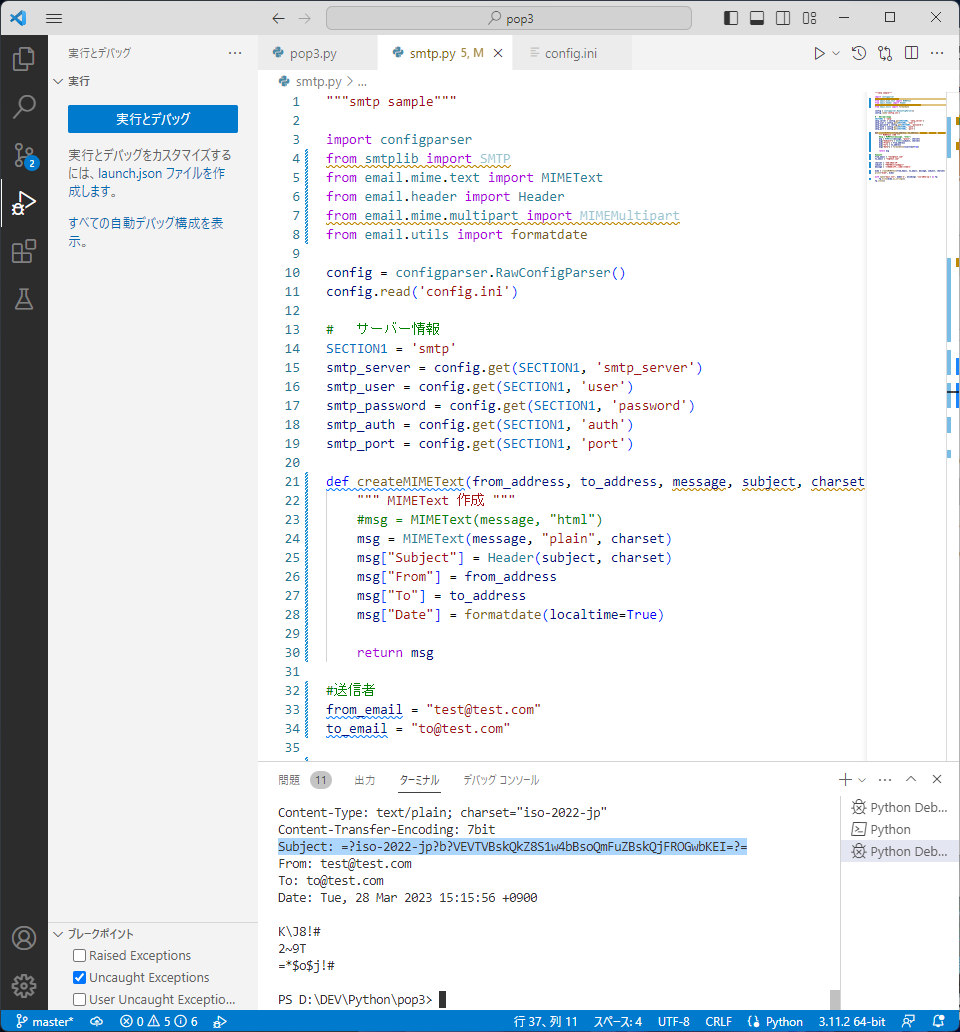Toggle bottom panel layout icon
960x1032 pixels.
757,18
